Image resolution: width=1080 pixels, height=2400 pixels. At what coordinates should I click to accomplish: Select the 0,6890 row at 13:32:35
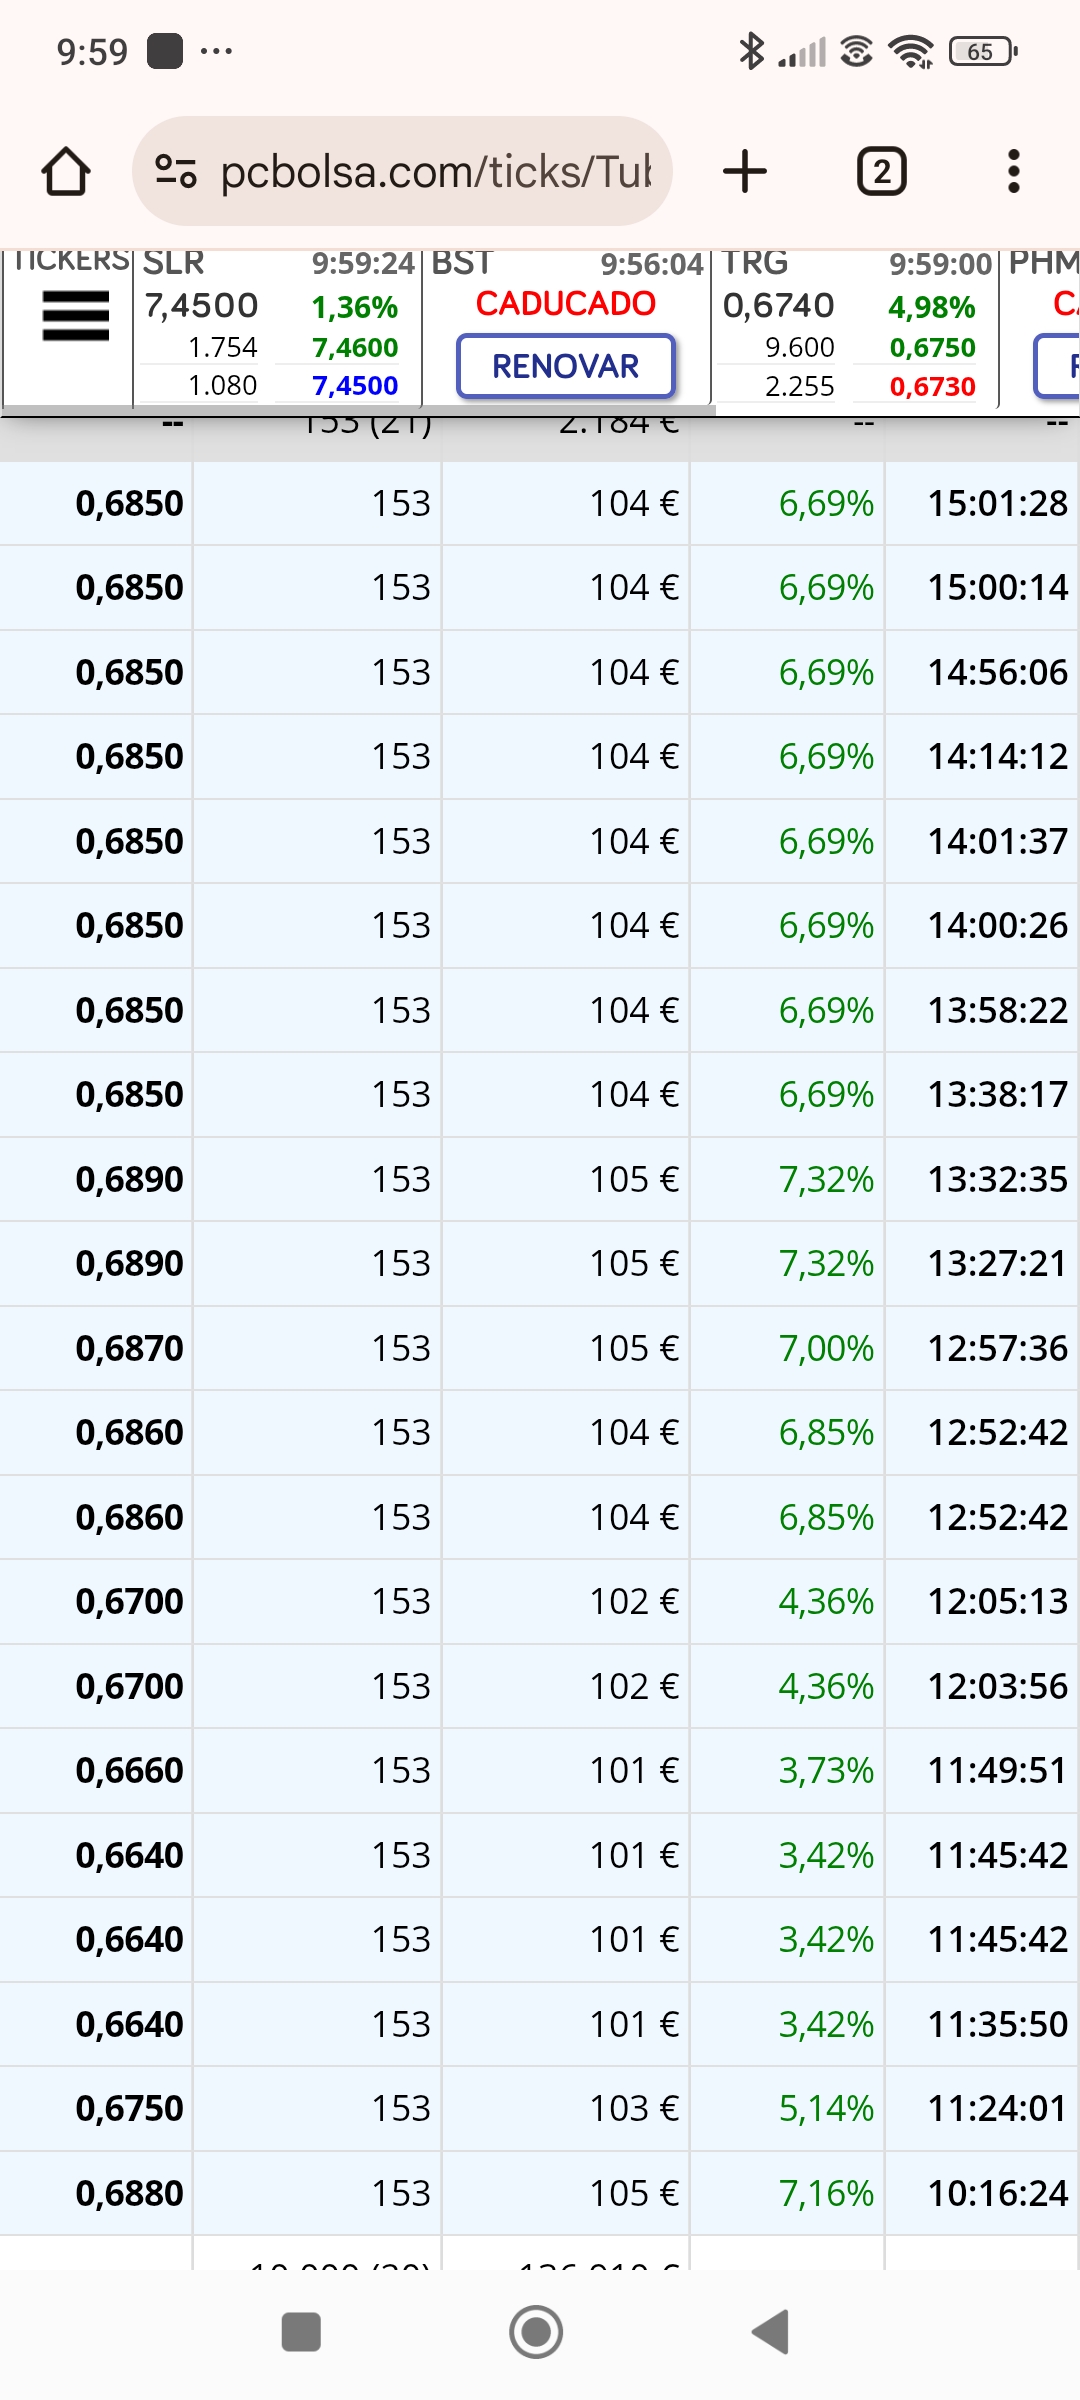coord(540,1179)
